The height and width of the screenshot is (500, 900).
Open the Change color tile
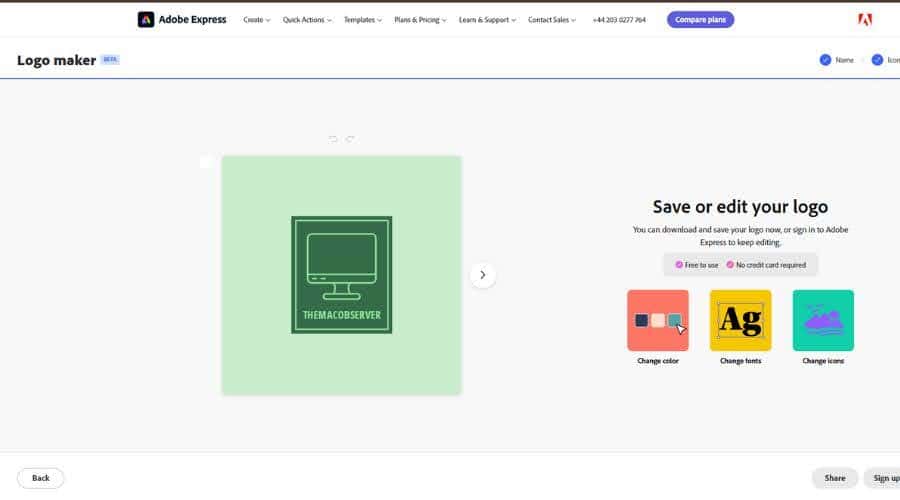pos(658,320)
